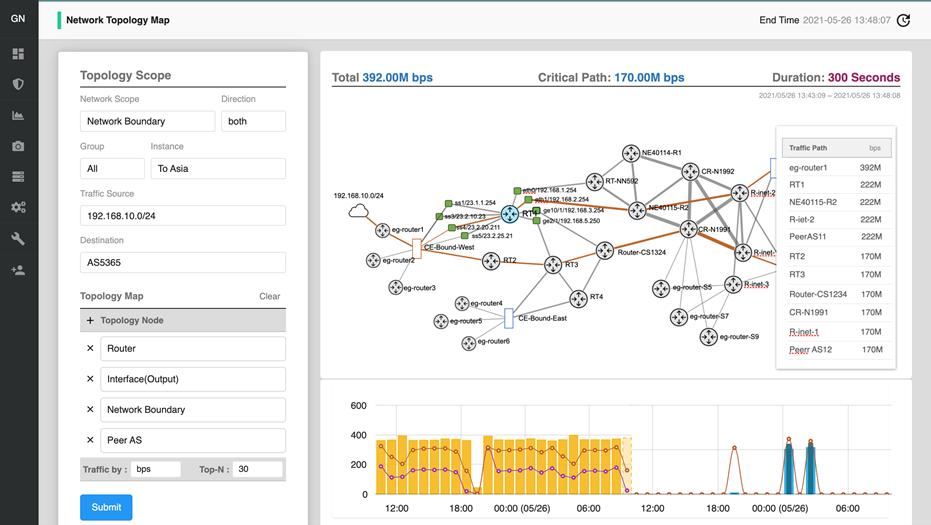Open the gears settings icon in sidebar
Image resolution: width=931 pixels, height=525 pixels.
pos(18,208)
